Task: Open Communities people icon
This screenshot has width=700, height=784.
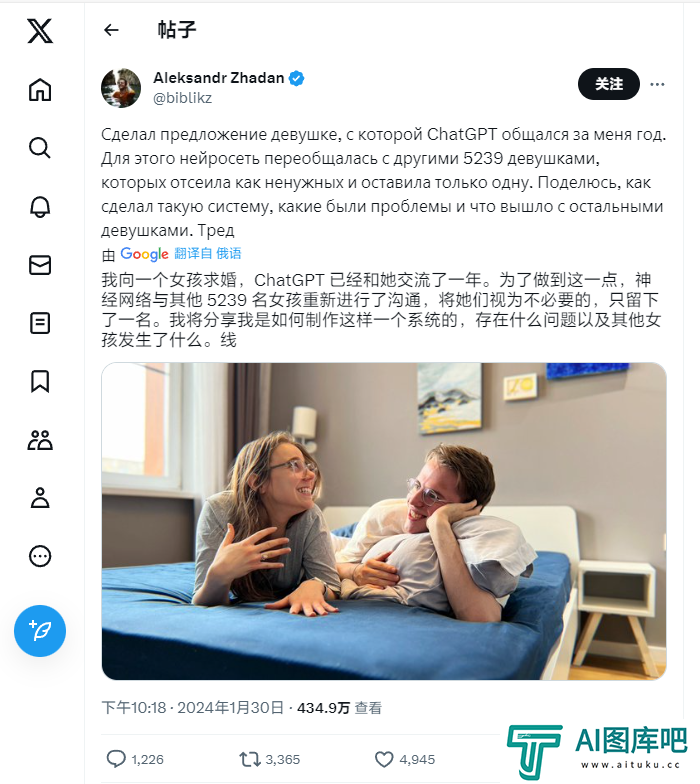Action: click(40, 440)
